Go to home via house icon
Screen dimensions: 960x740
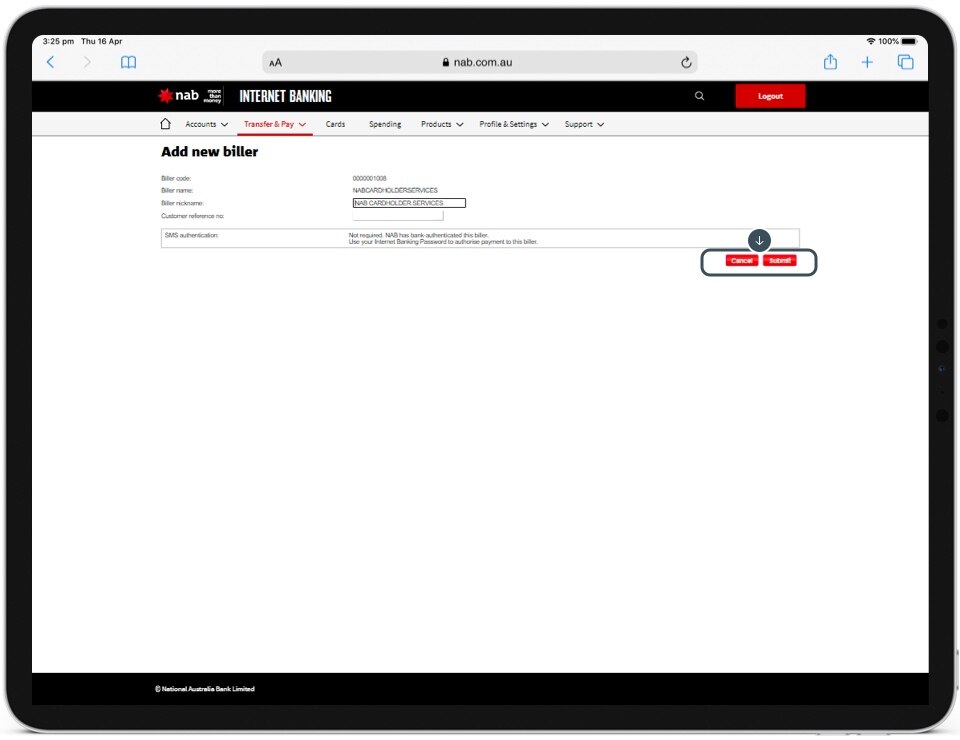(166, 124)
